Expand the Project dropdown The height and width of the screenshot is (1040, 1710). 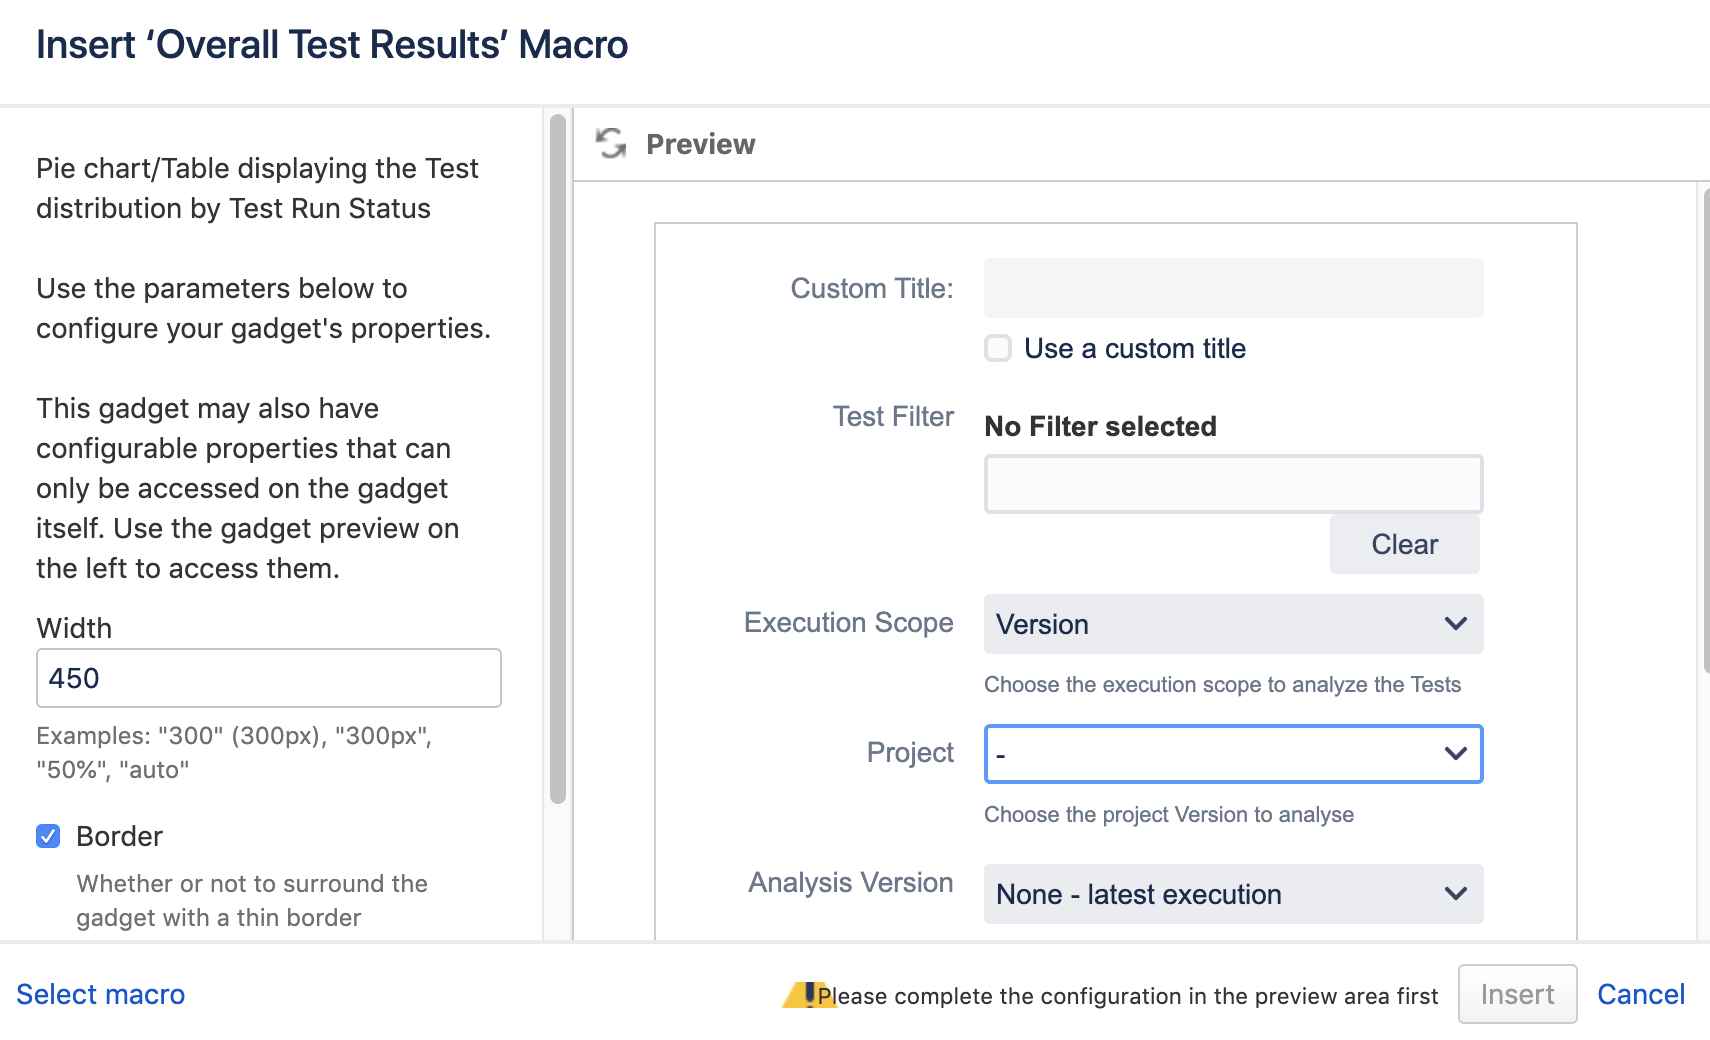coord(1233,754)
